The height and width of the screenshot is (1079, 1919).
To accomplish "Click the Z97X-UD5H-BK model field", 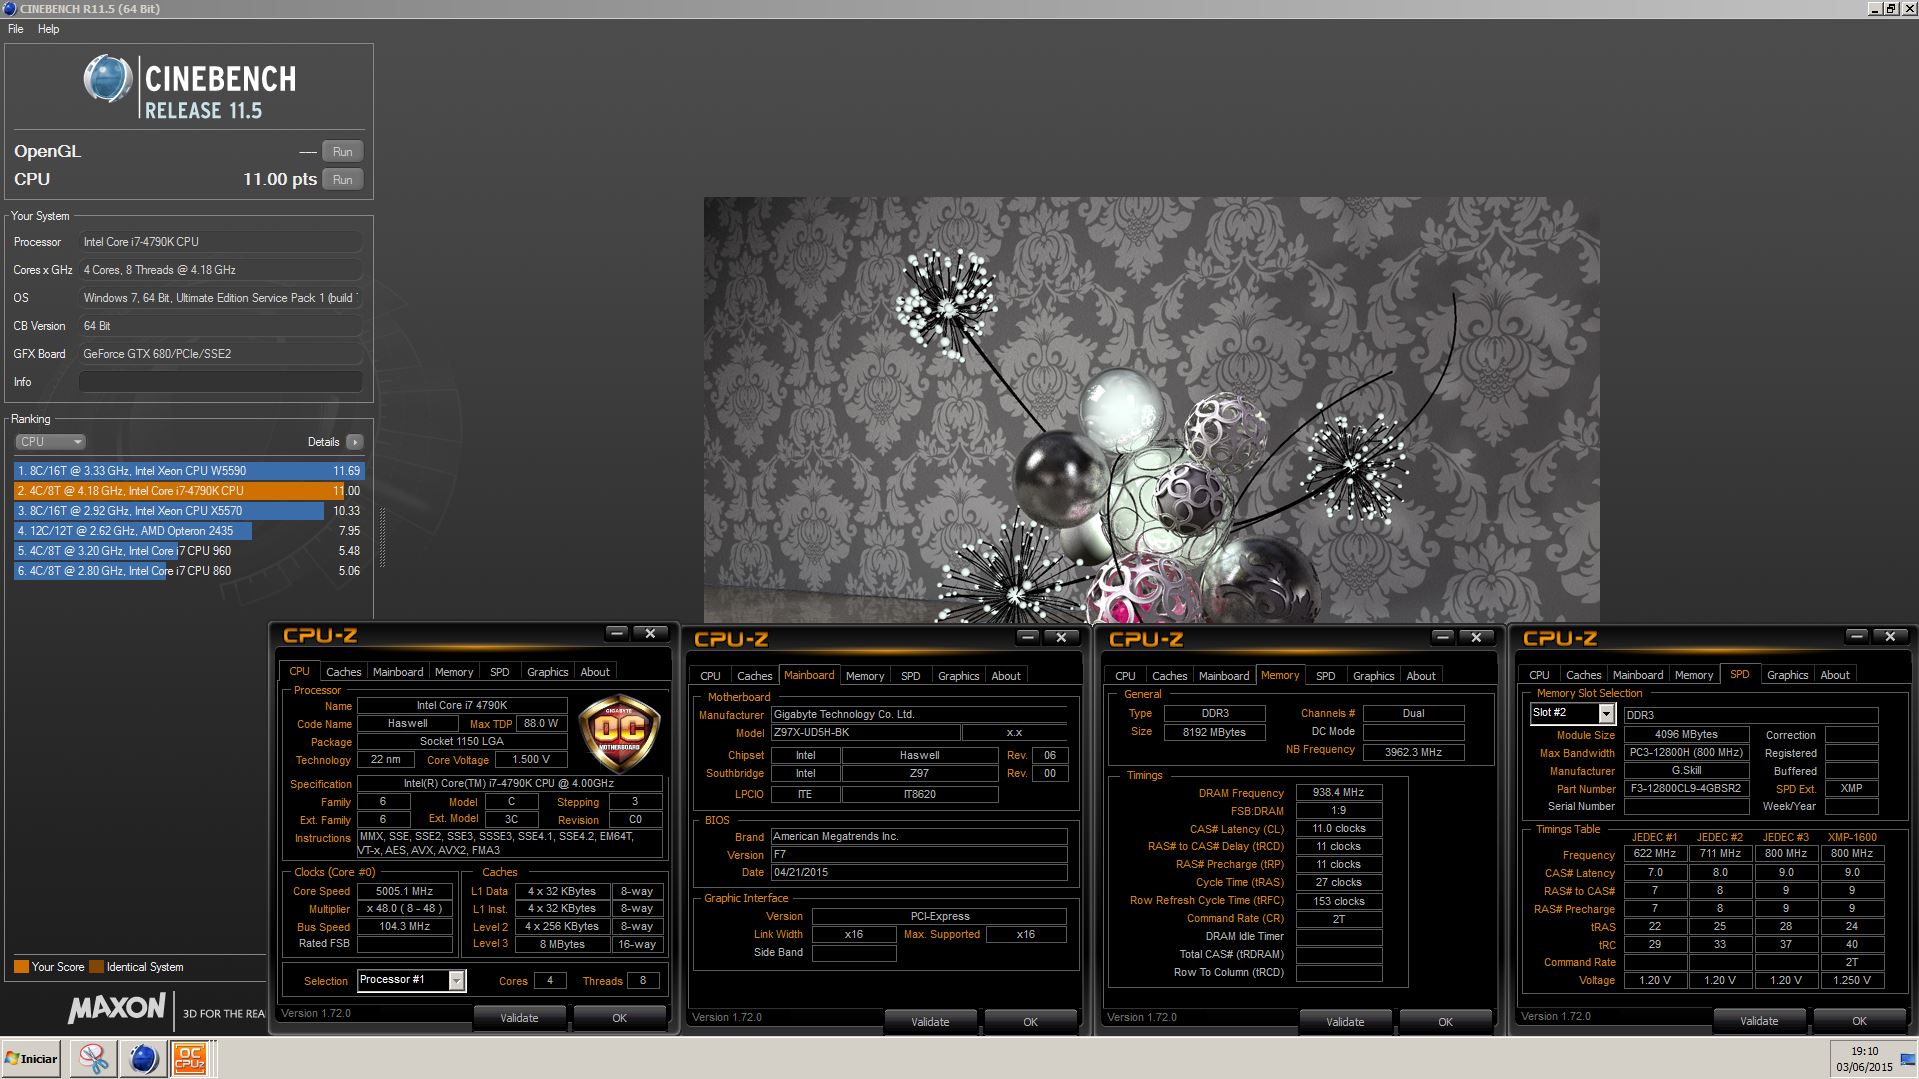I will (x=865, y=732).
